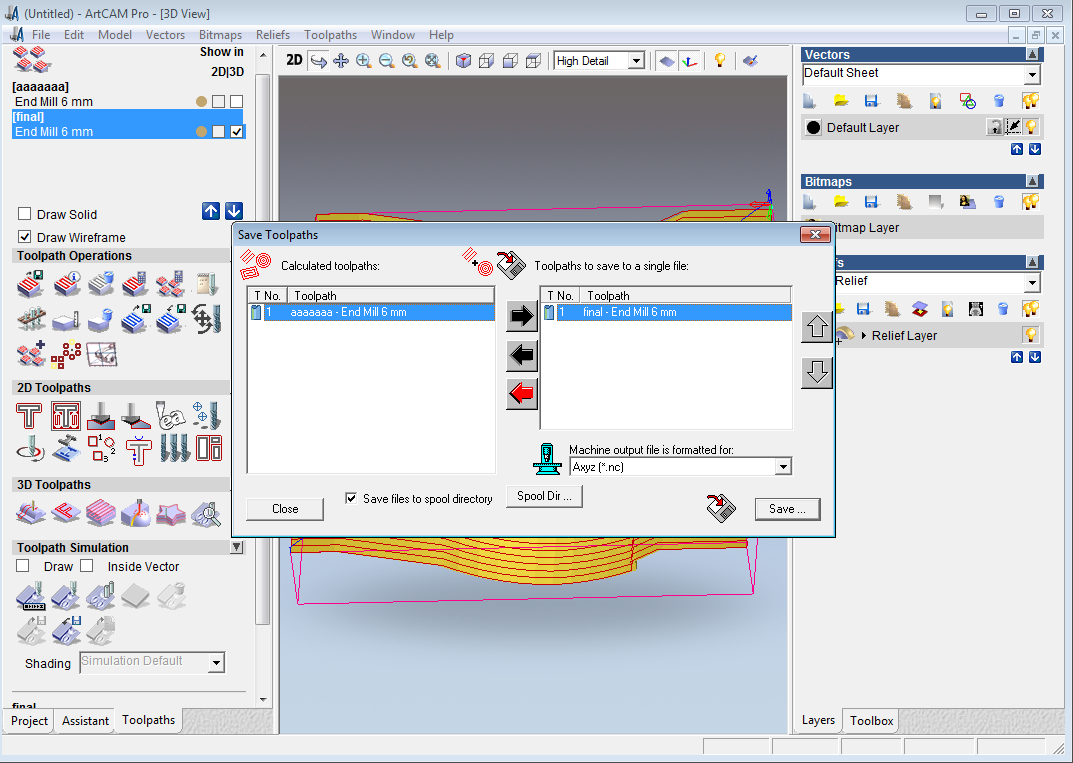Toggle the 3D checkbox for the final End Mill 6 mm toolpath

coord(237,131)
